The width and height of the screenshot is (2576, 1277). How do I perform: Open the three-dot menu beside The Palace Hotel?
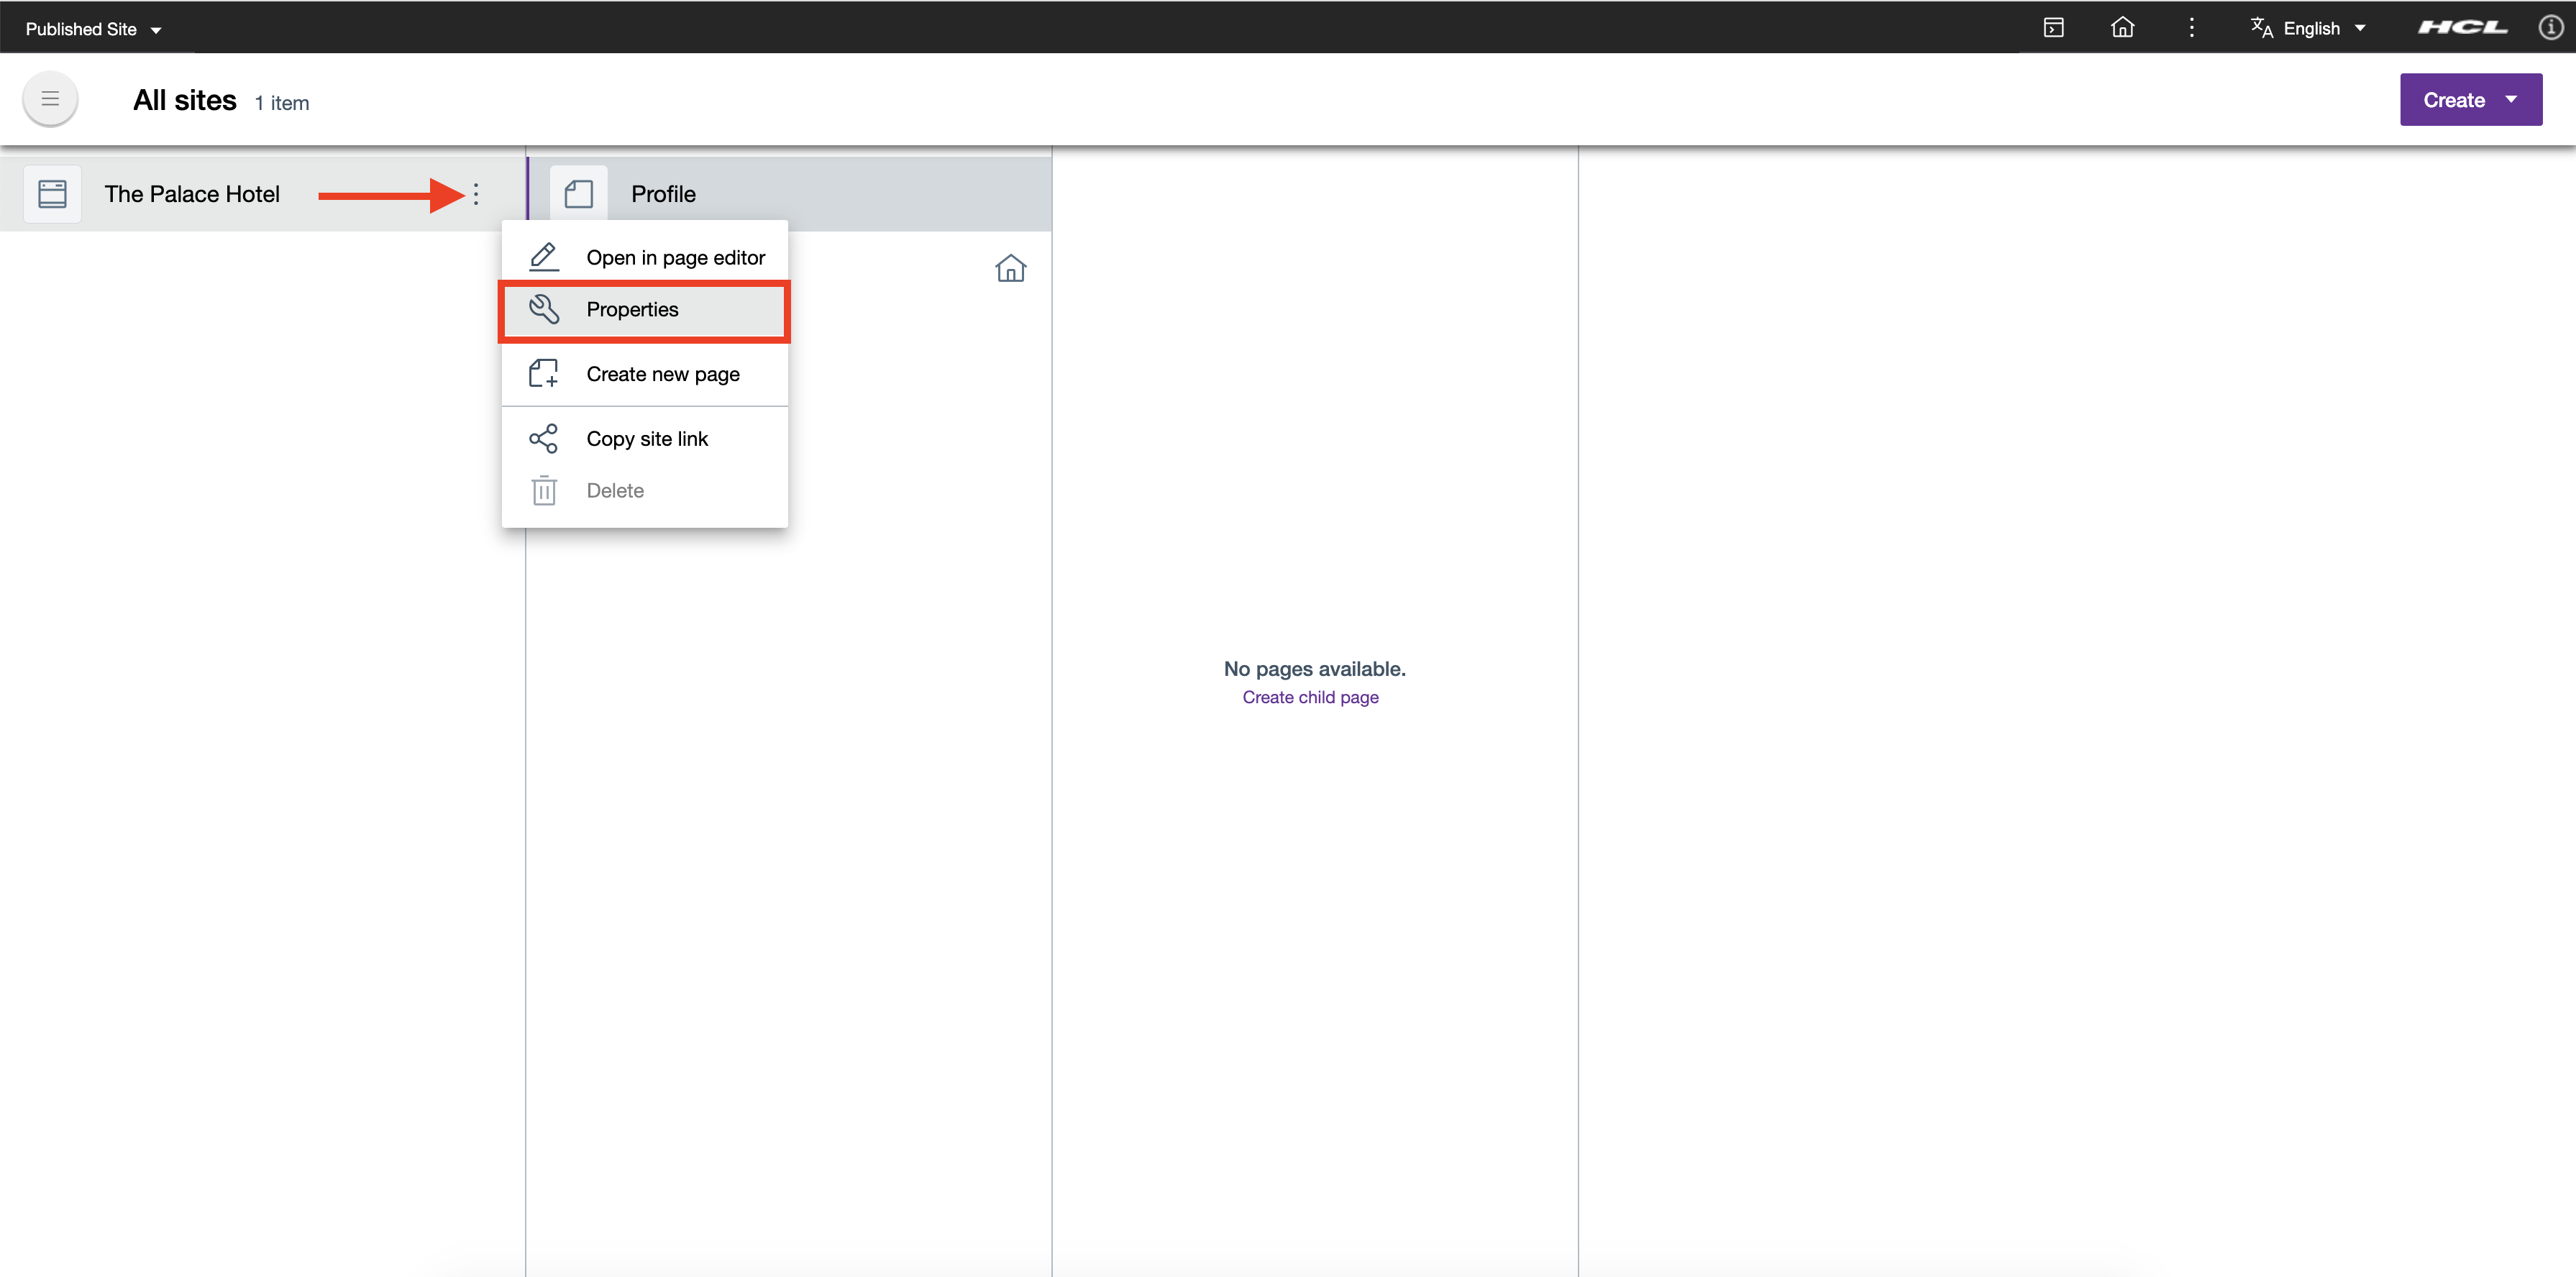click(x=477, y=195)
